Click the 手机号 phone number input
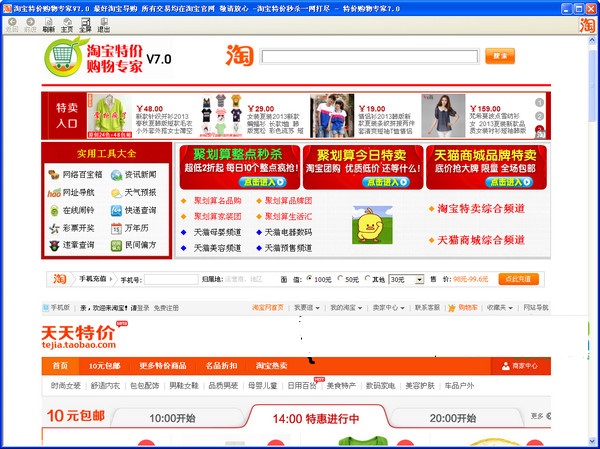 pos(171,279)
